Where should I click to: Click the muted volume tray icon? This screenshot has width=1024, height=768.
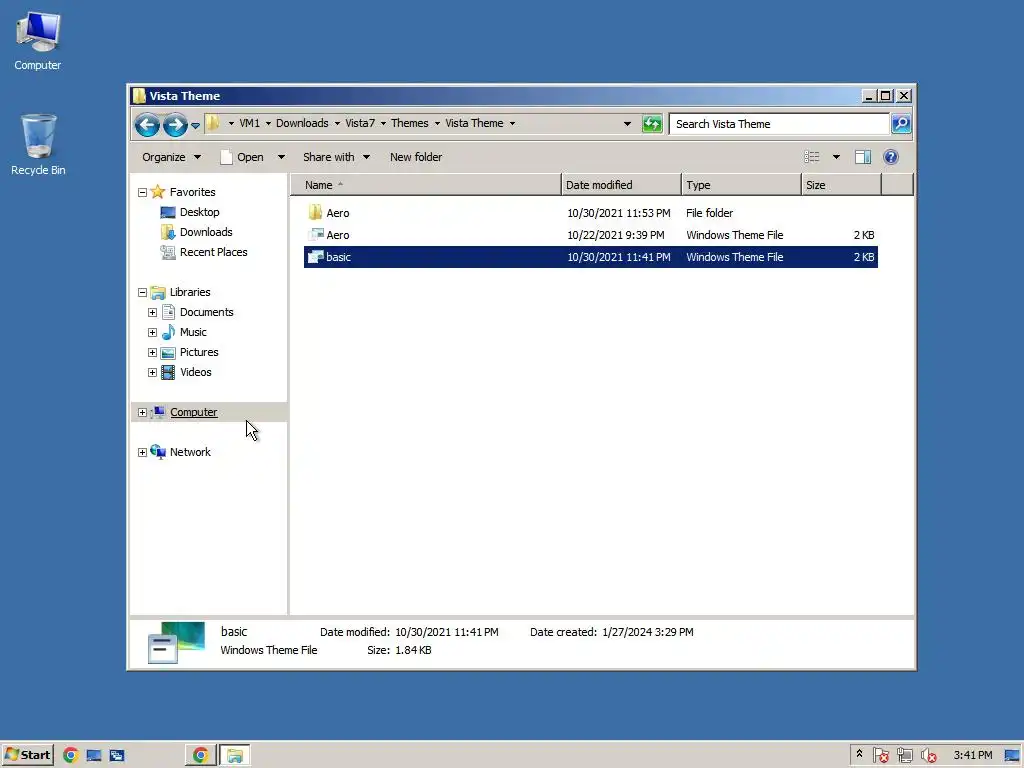[927, 756]
